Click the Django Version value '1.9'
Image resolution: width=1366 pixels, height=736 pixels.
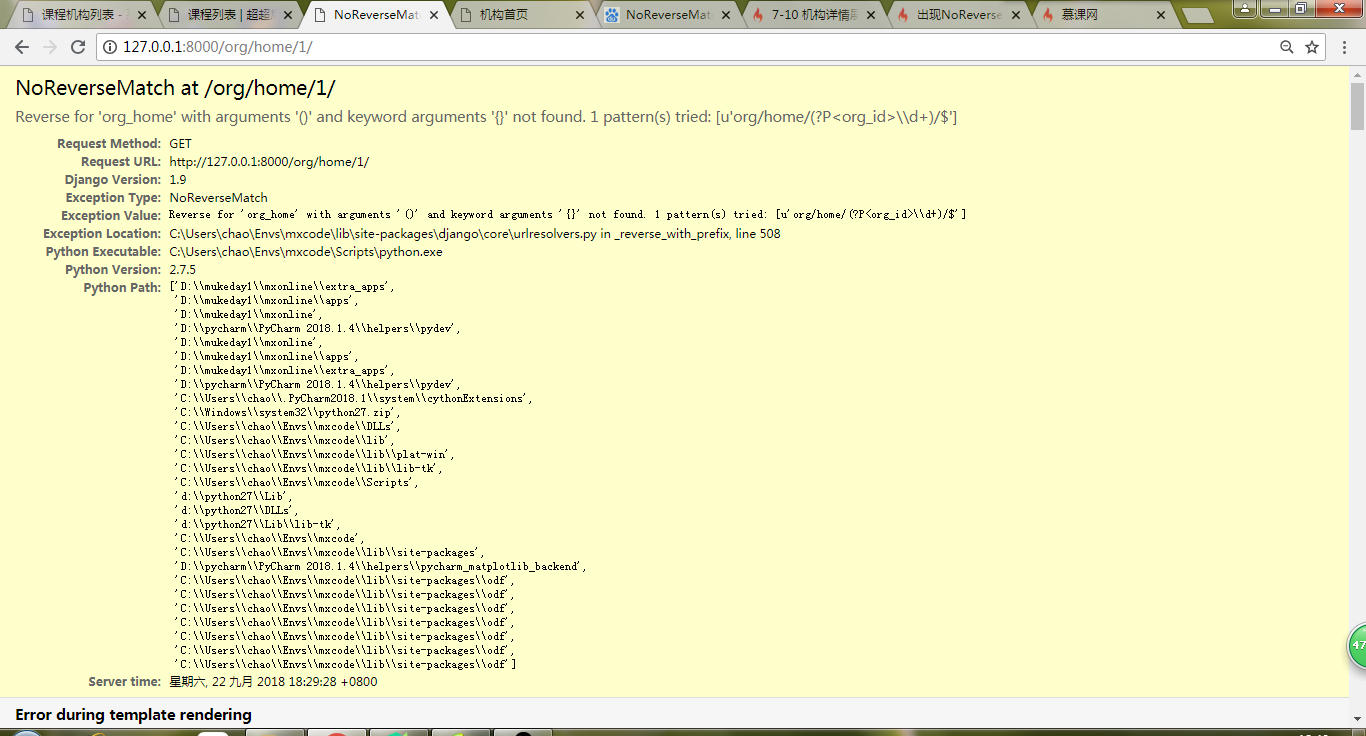pyautogui.click(x=178, y=180)
